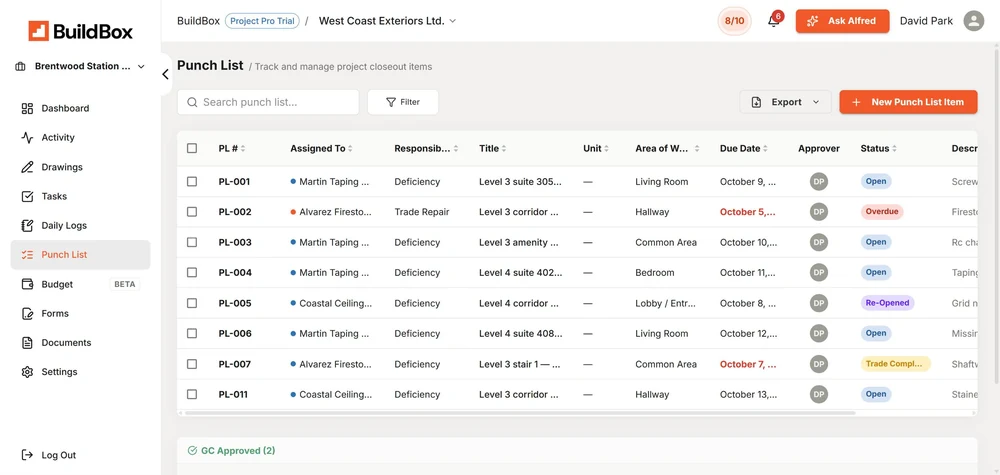Viewport: 1000px width, 475px height.
Task: Open Punch List in the sidebar
Action: (x=80, y=255)
